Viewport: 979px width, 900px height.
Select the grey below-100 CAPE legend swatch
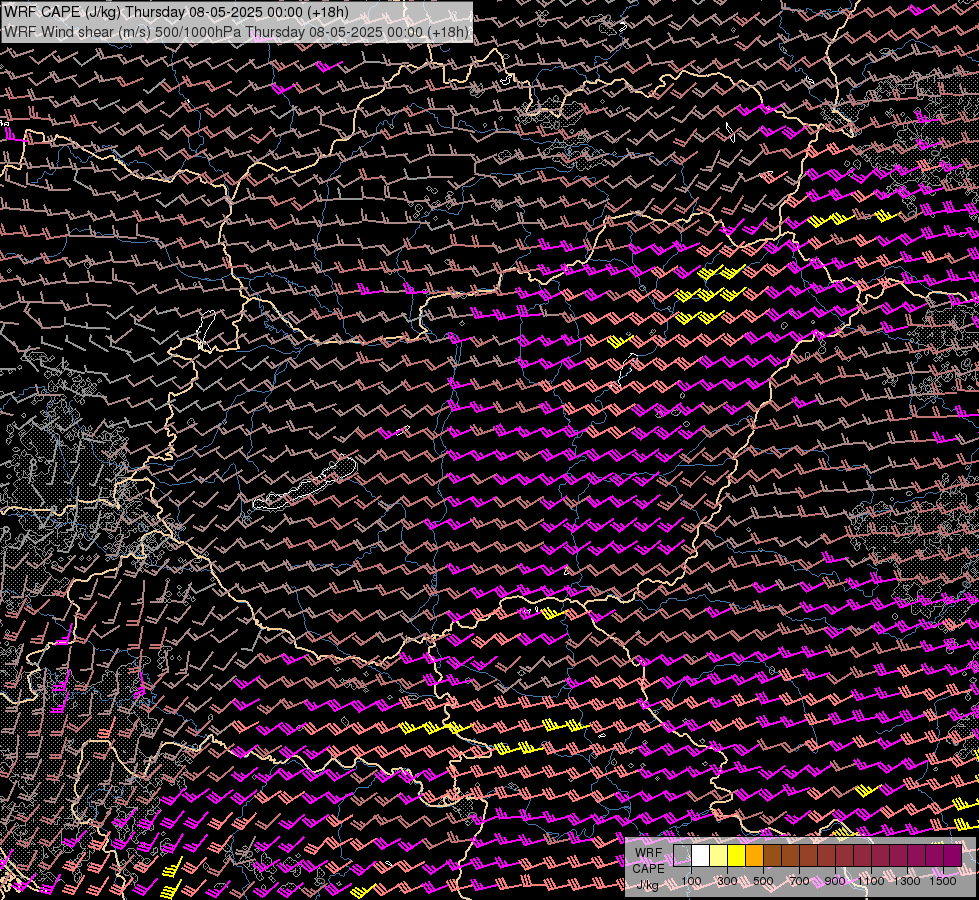pos(682,855)
